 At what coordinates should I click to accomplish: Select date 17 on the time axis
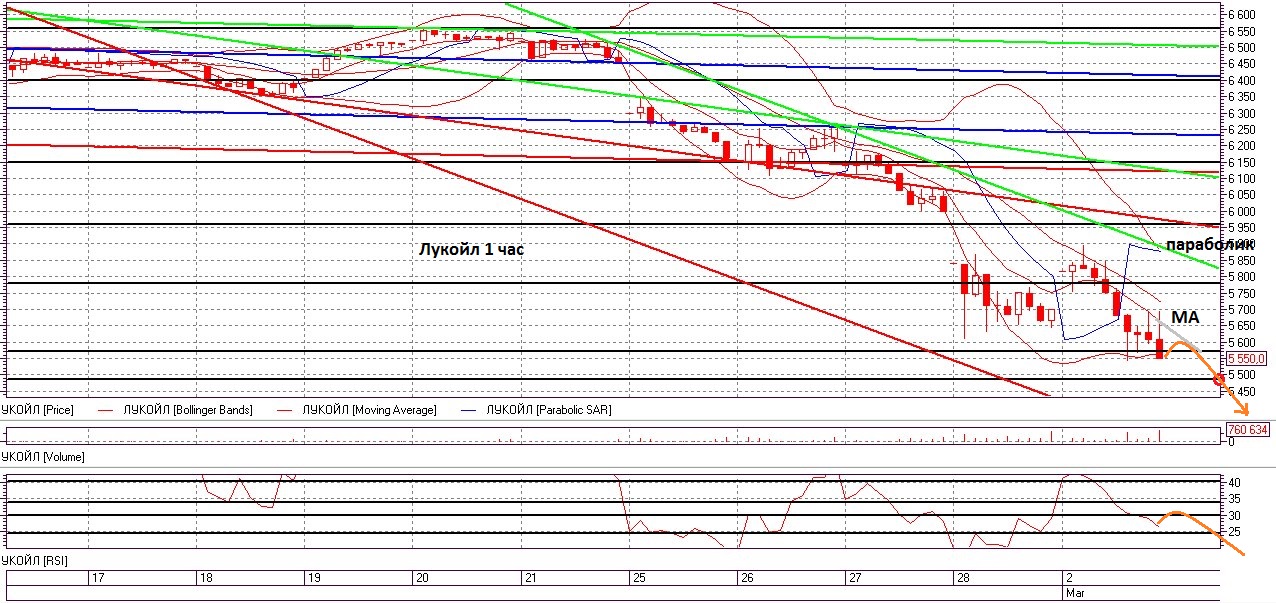click(x=98, y=578)
